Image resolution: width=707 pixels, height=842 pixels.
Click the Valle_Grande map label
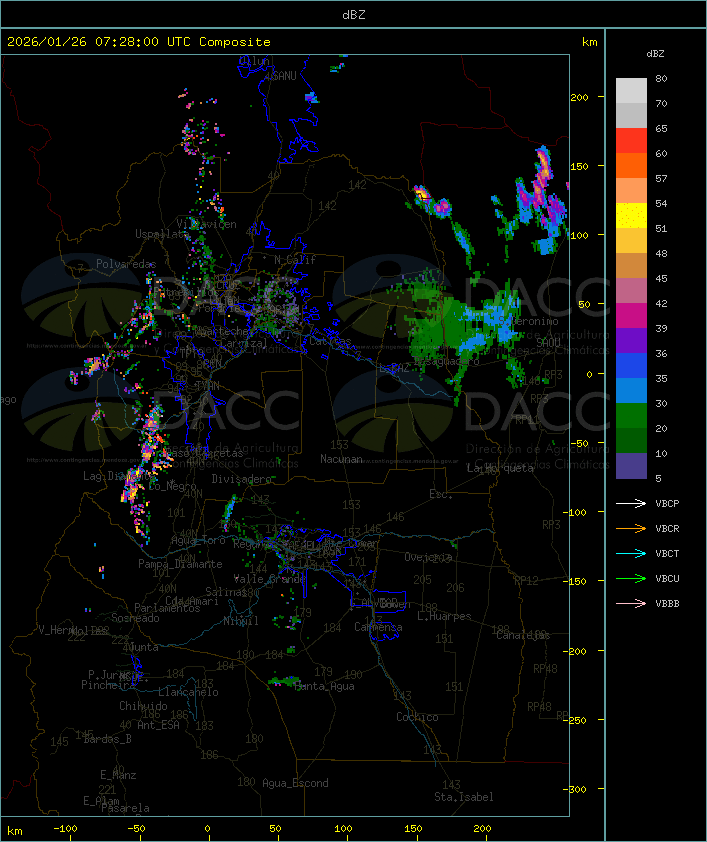[x=269, y=579]
